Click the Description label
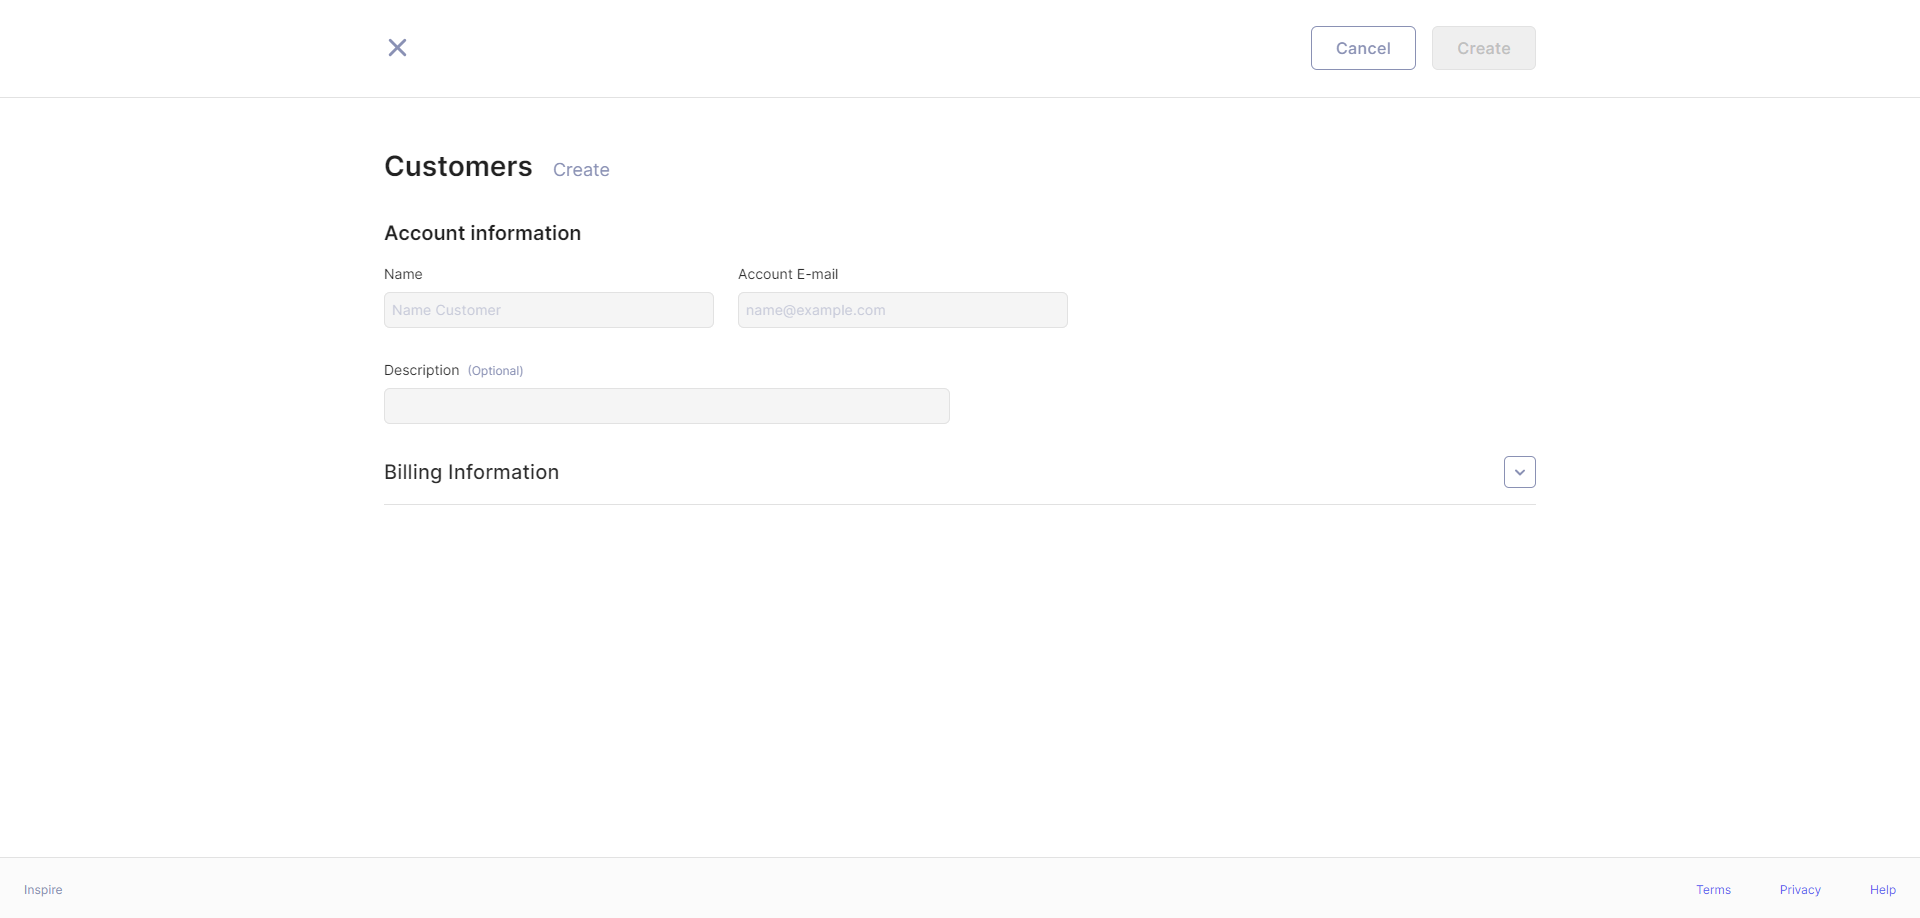Image resolution: width=1920 pixels, height=918 pixels. tap(421, 370)
